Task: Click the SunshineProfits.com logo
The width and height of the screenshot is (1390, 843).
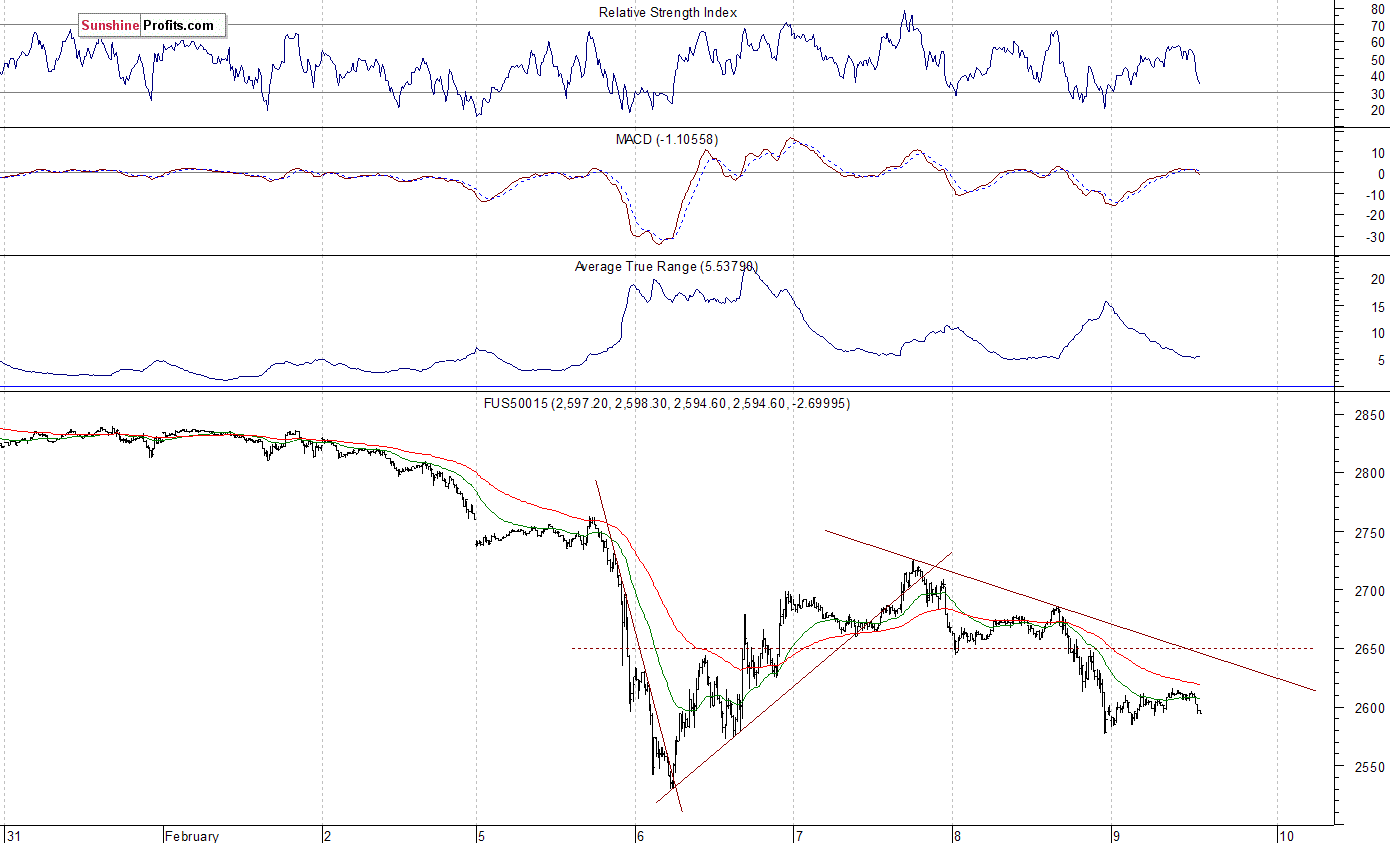Action: point(152,25)
